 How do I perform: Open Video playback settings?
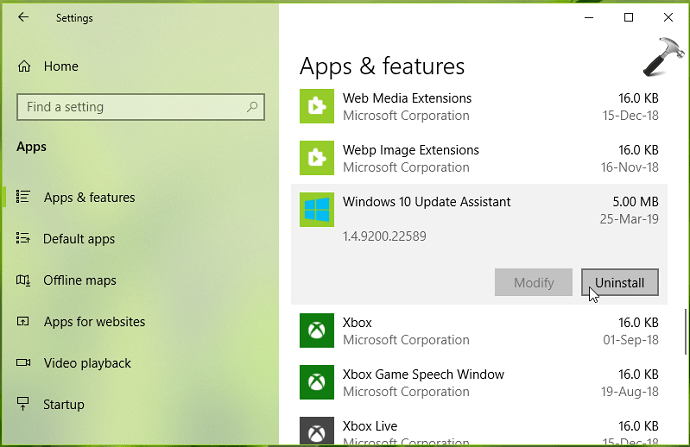(87, 363)
